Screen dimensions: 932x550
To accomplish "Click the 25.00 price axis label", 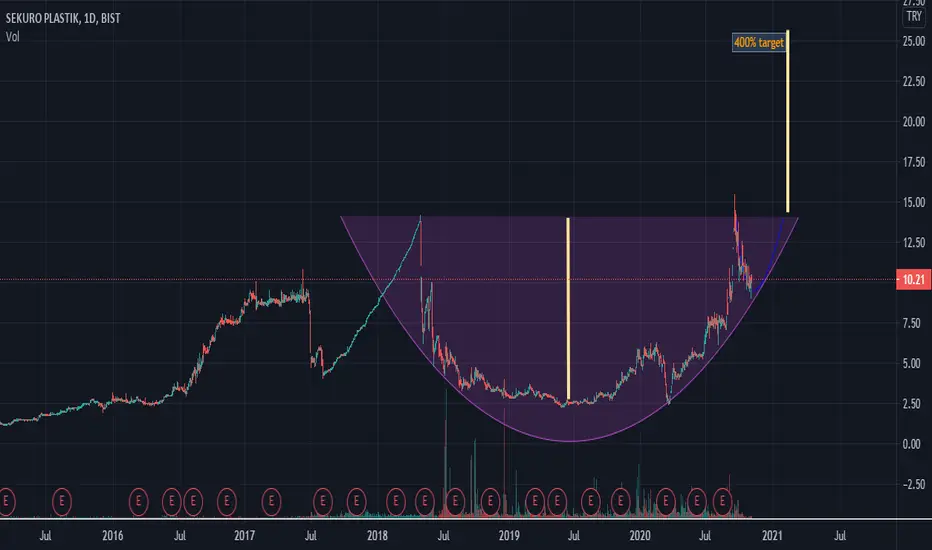I will 914,41.
